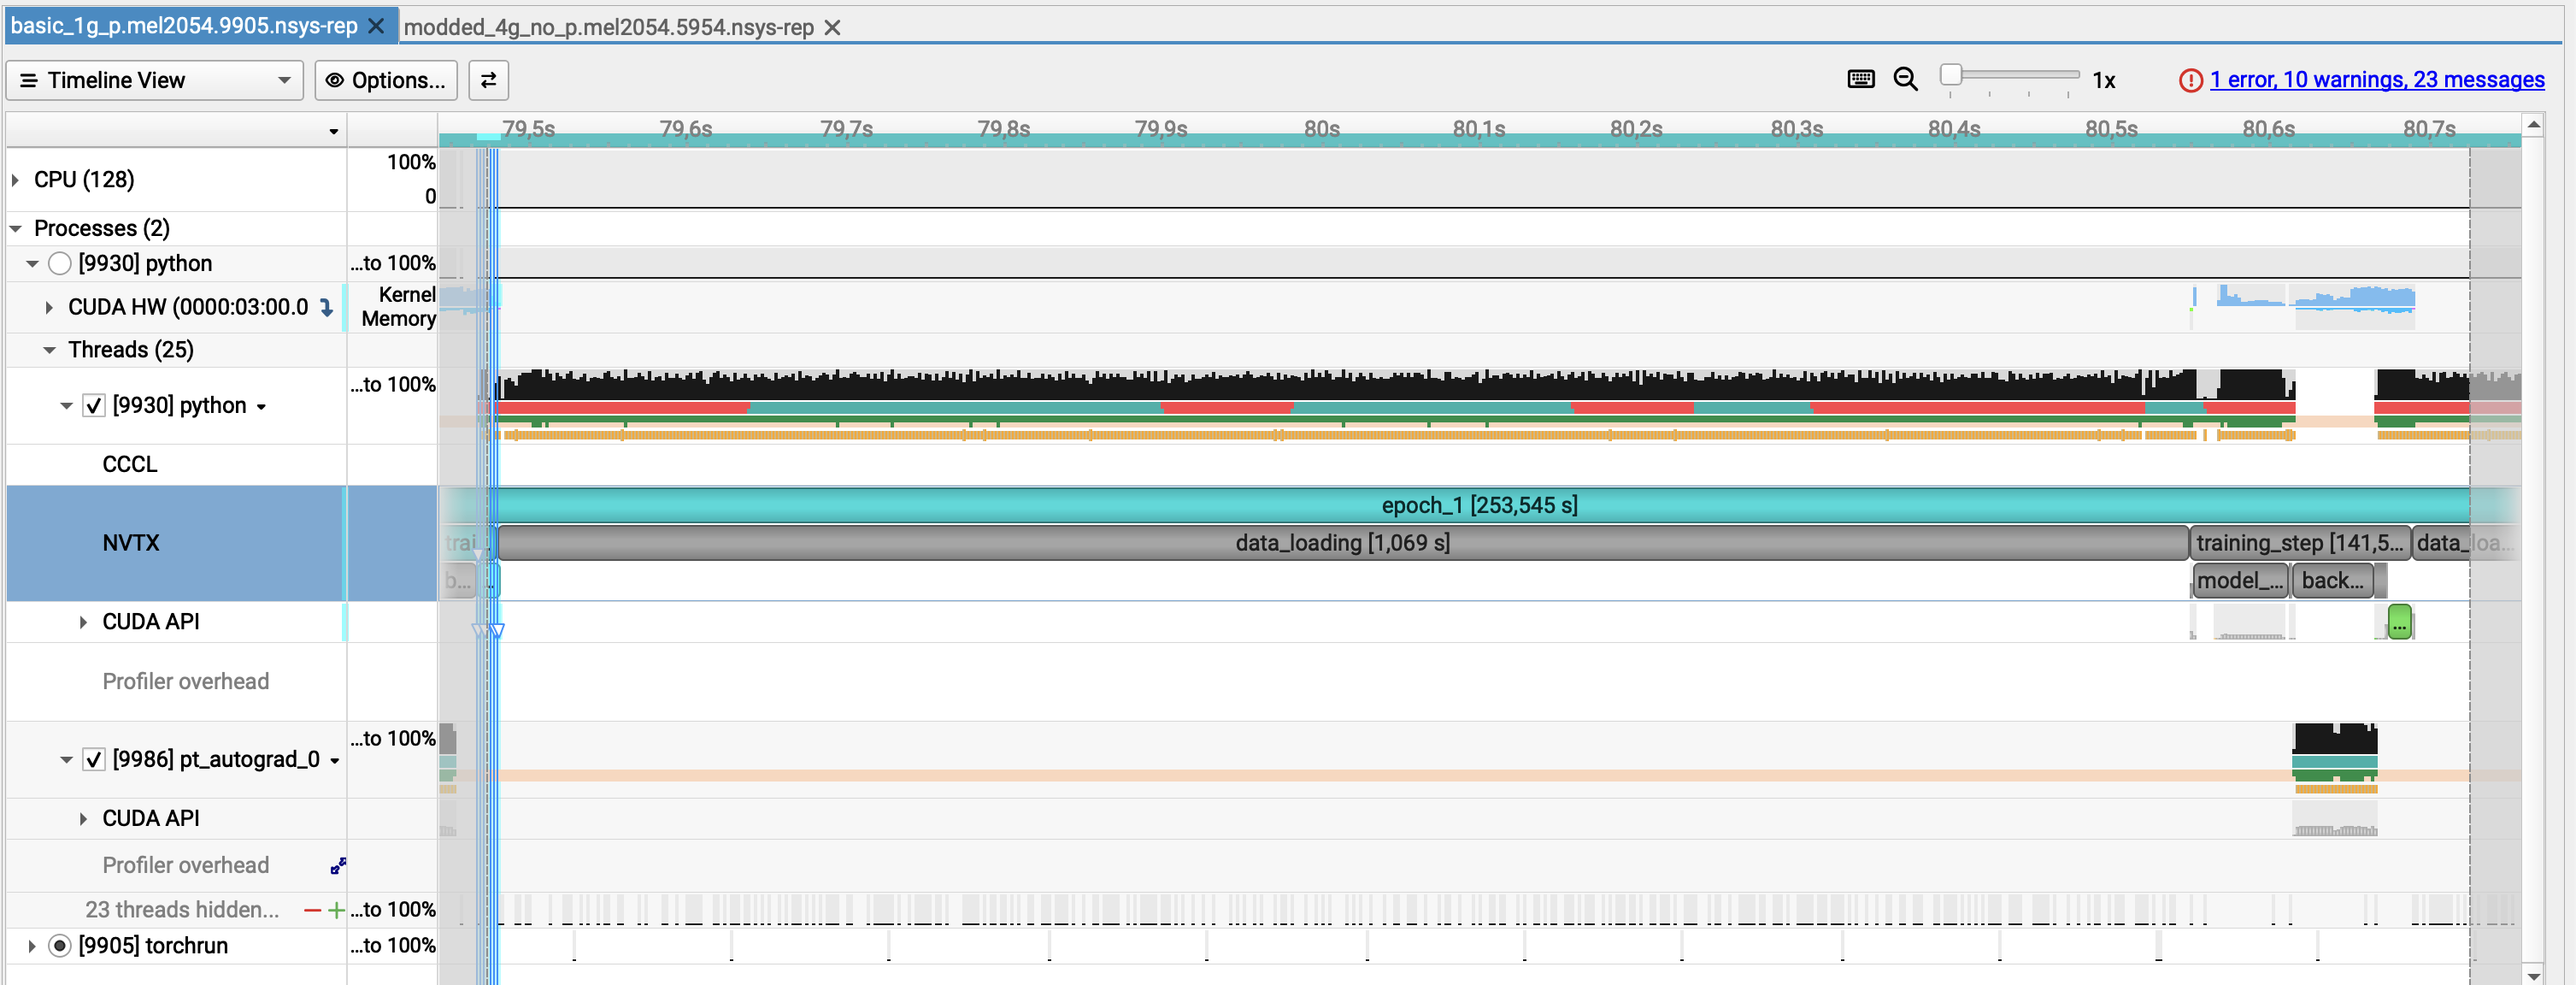Open the Options... button
2576x985 pixels.
pyautogui.click(x=386, y=80)
